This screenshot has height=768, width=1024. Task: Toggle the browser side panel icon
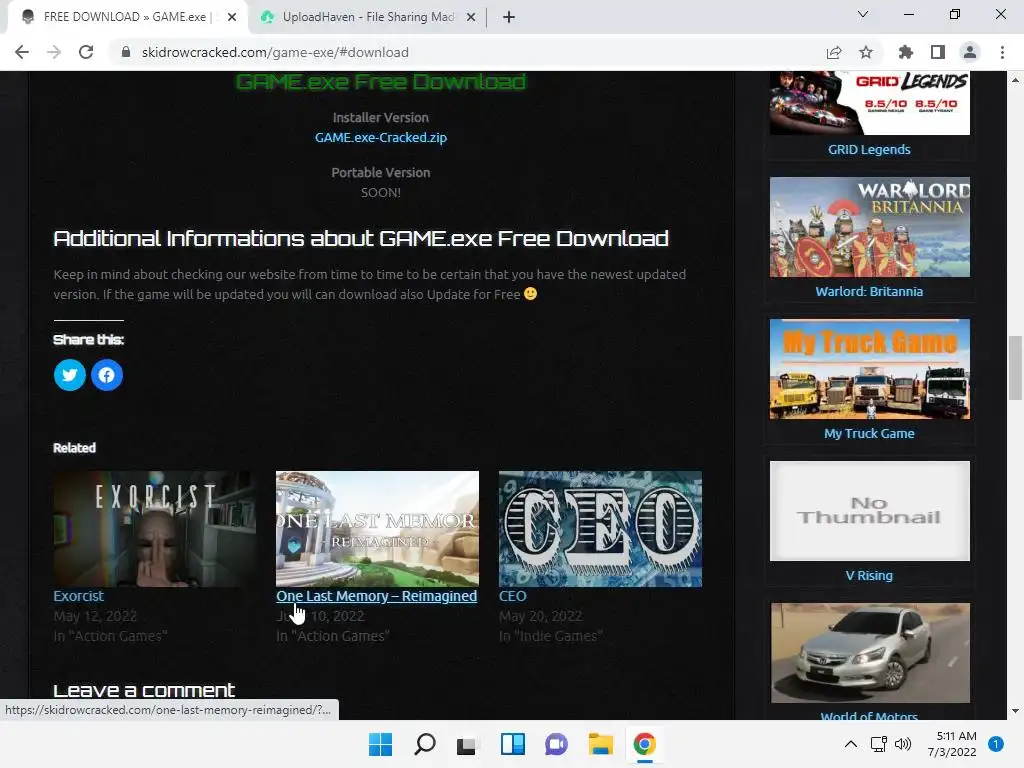pyautogui.click(x=938, y=52)
